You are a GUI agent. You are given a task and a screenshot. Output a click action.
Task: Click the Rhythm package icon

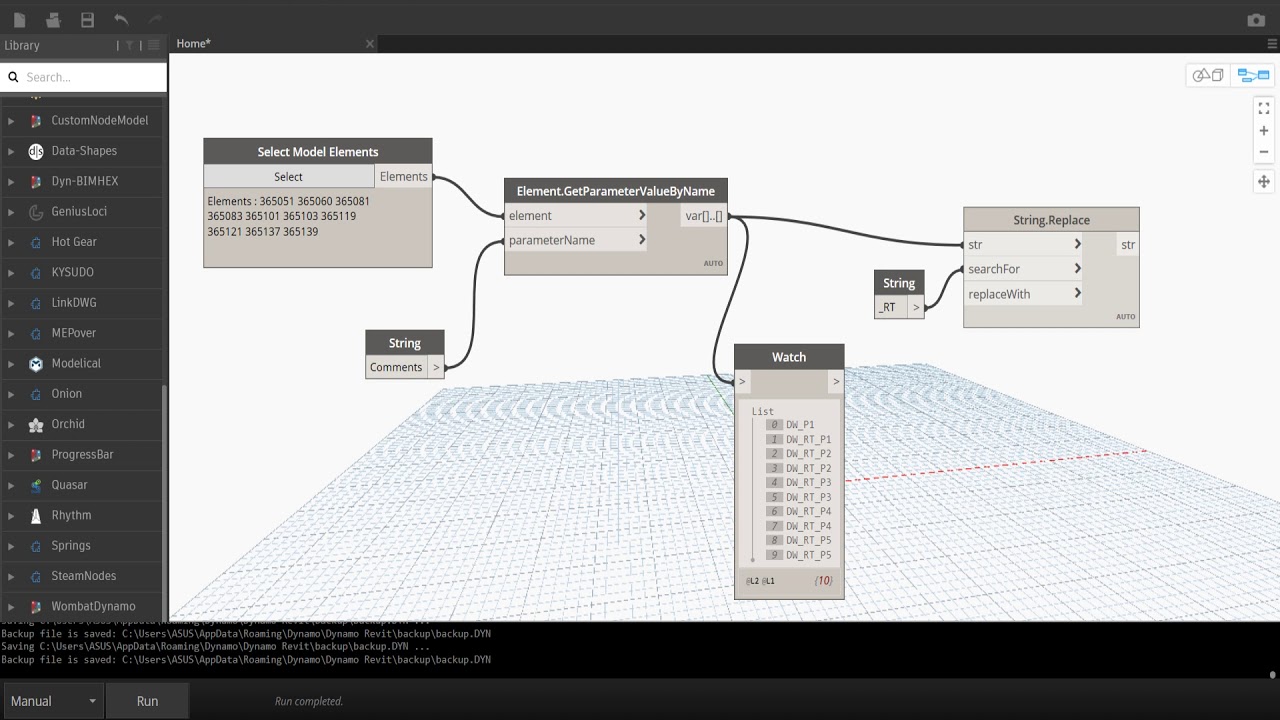pyautogui.click(x=36, y=516)
